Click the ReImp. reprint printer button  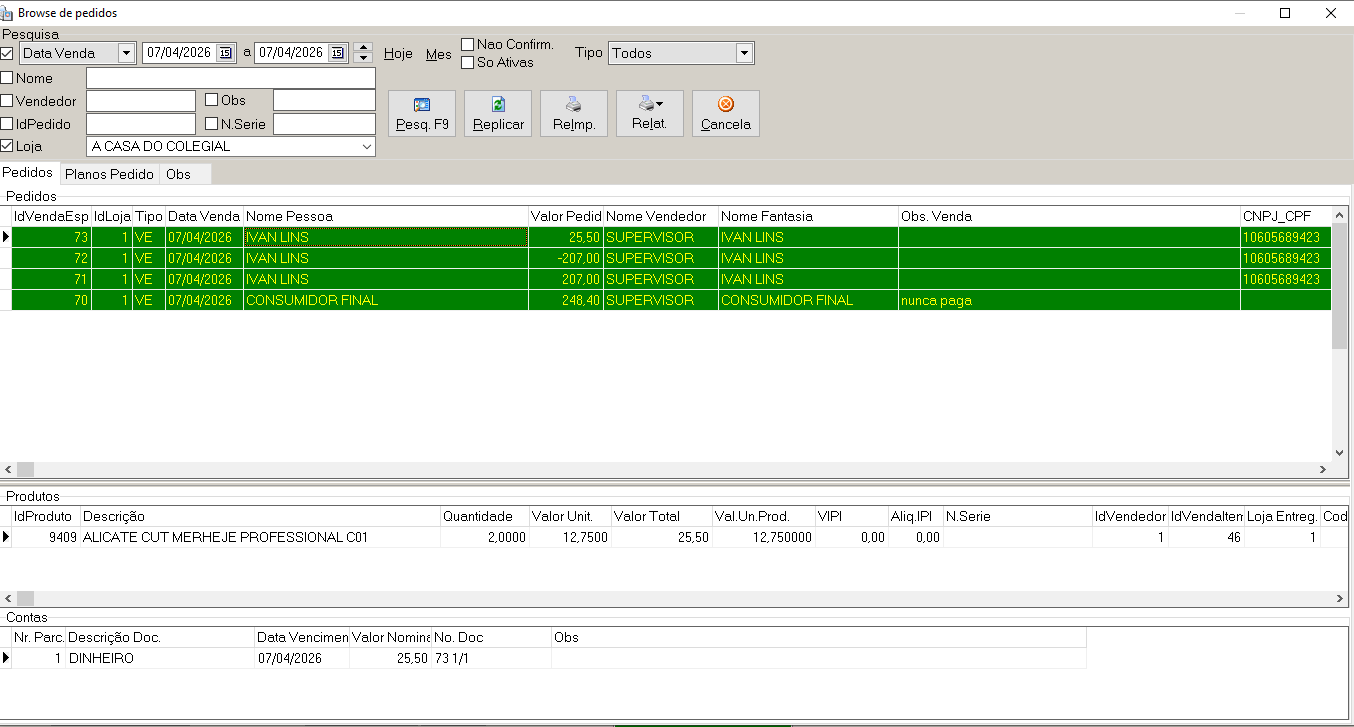(573, 114)
